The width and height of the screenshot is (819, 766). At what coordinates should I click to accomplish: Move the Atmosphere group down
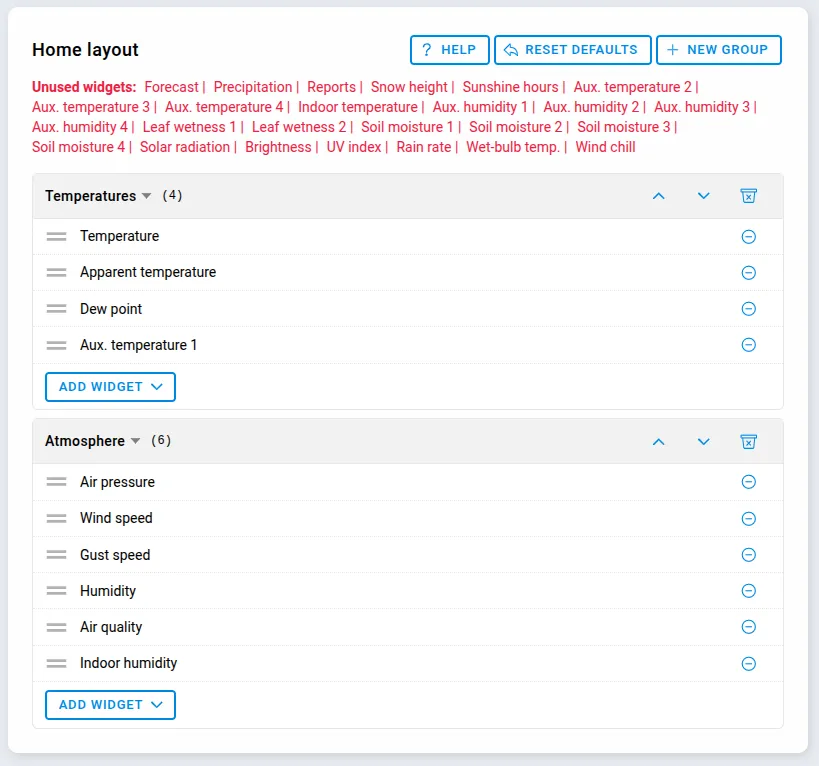click(704, 442)
